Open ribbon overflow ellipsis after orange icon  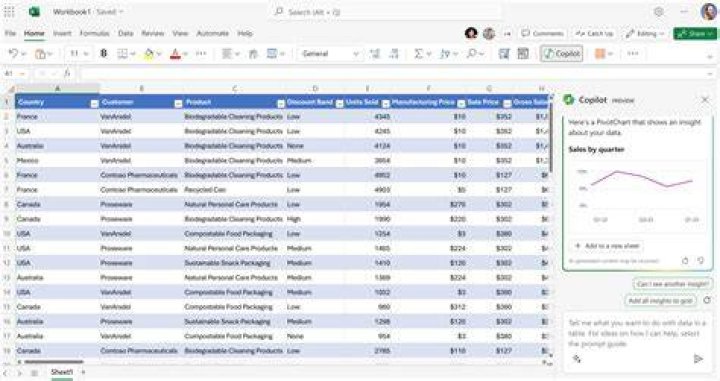[x=633, y=54]
